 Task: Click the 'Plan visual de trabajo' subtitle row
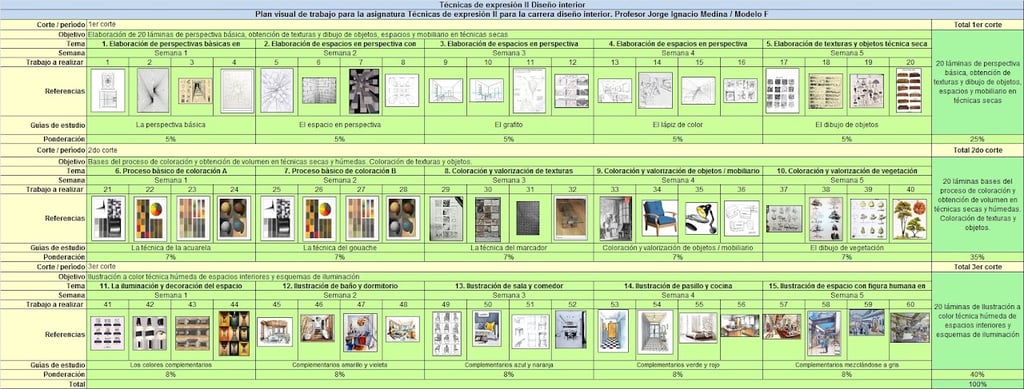coord(512,13)
